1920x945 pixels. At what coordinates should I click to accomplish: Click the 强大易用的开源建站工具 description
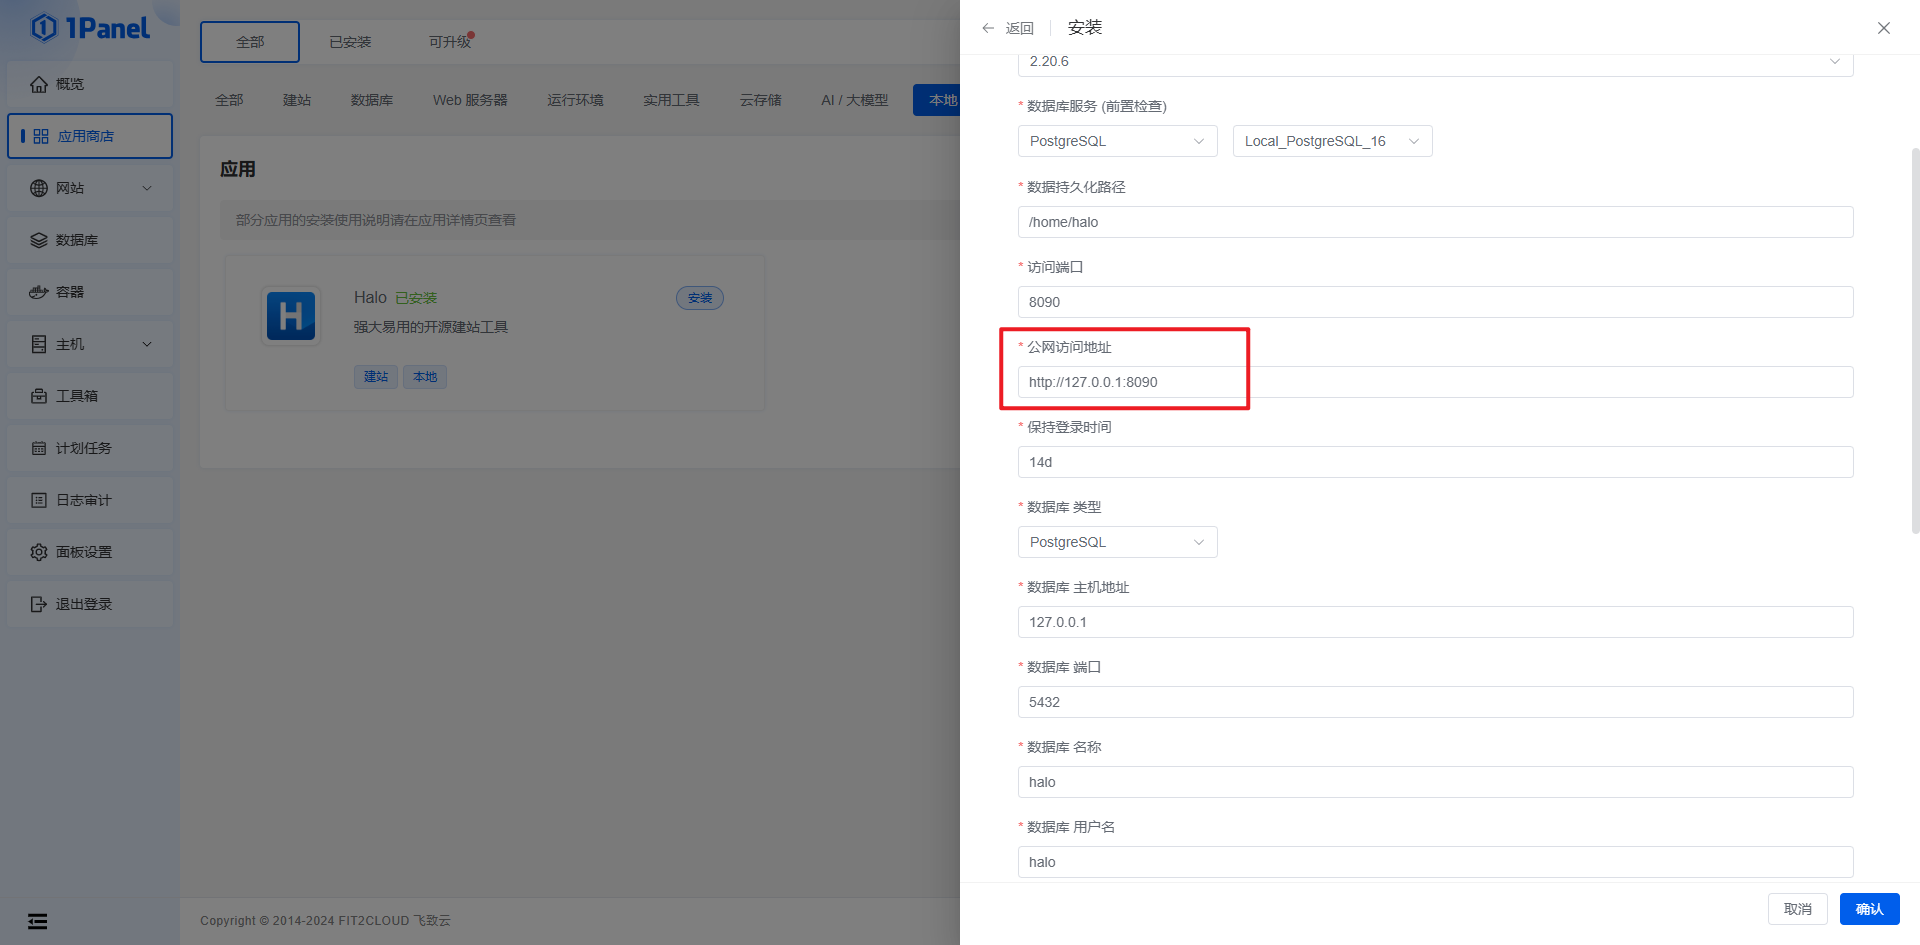(x=431, y=327)
